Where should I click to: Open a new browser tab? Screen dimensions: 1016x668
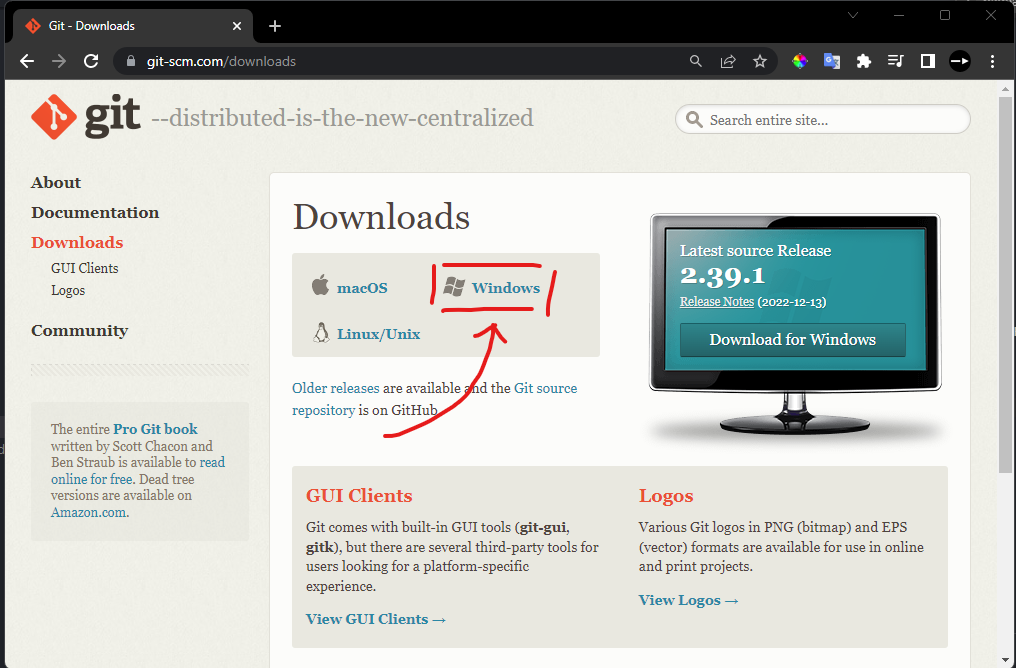[x=275, y=26]
